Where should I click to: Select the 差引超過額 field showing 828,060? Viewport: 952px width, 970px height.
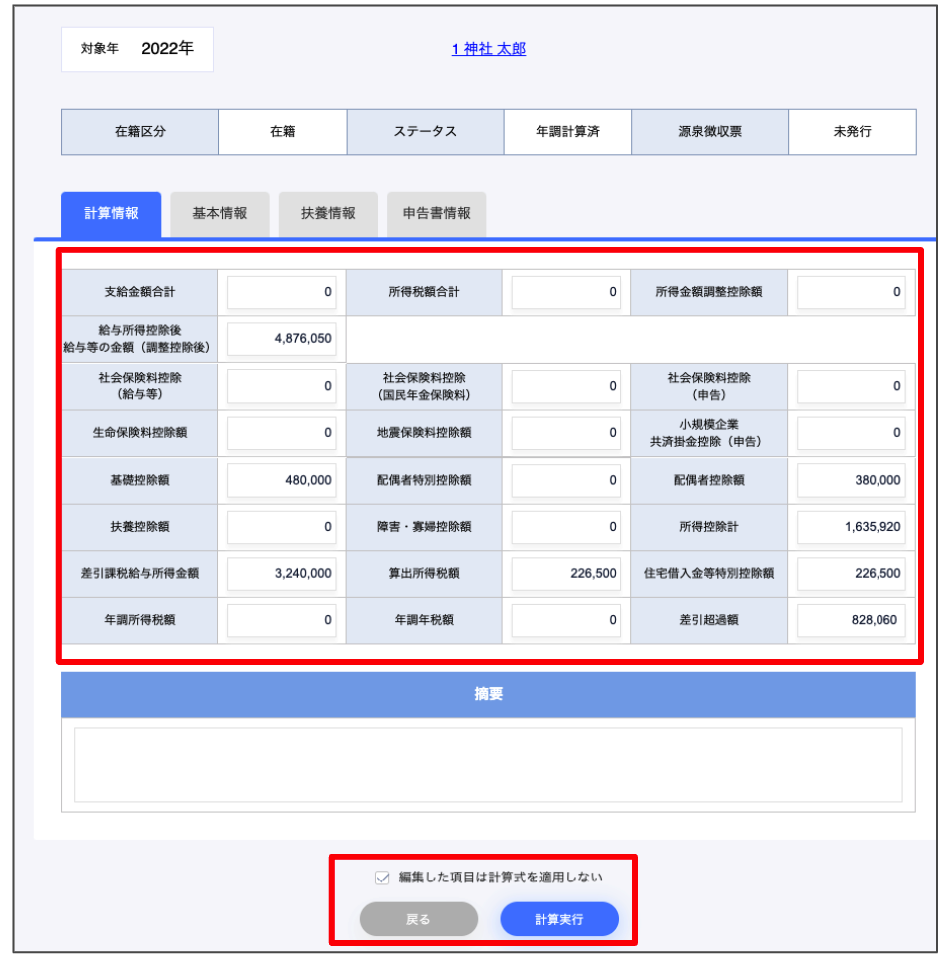(x=851, y=621)
